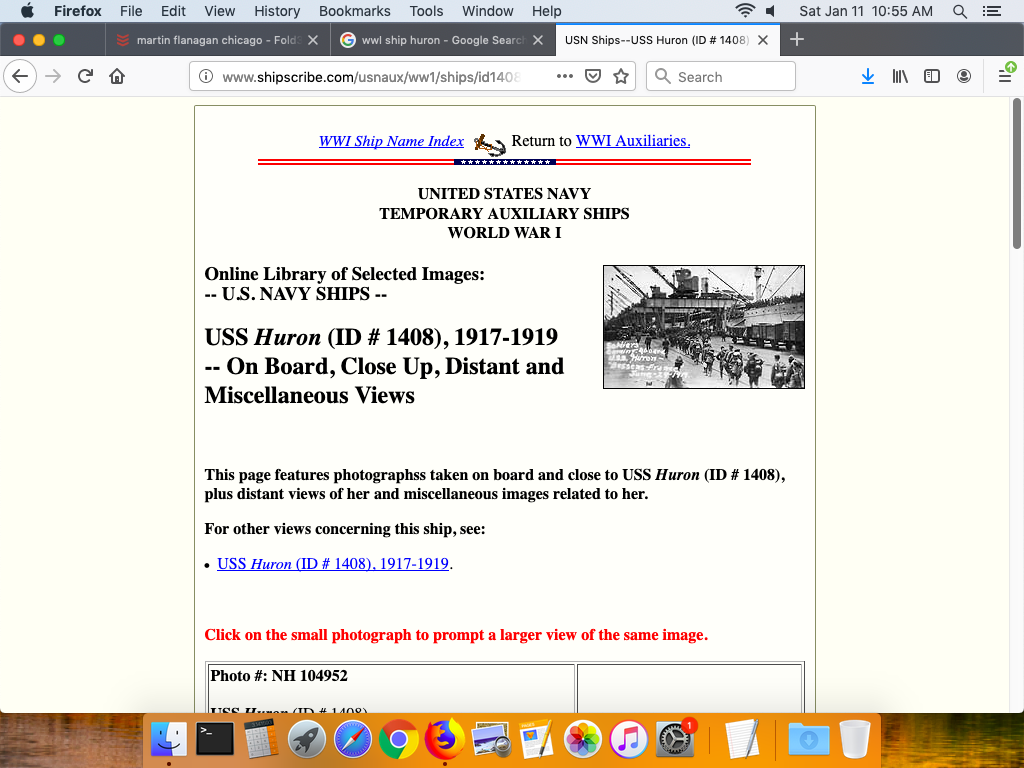Click the Reload page button
The height and width of the screenshot is (768, 1024).
tap(86, 76)
